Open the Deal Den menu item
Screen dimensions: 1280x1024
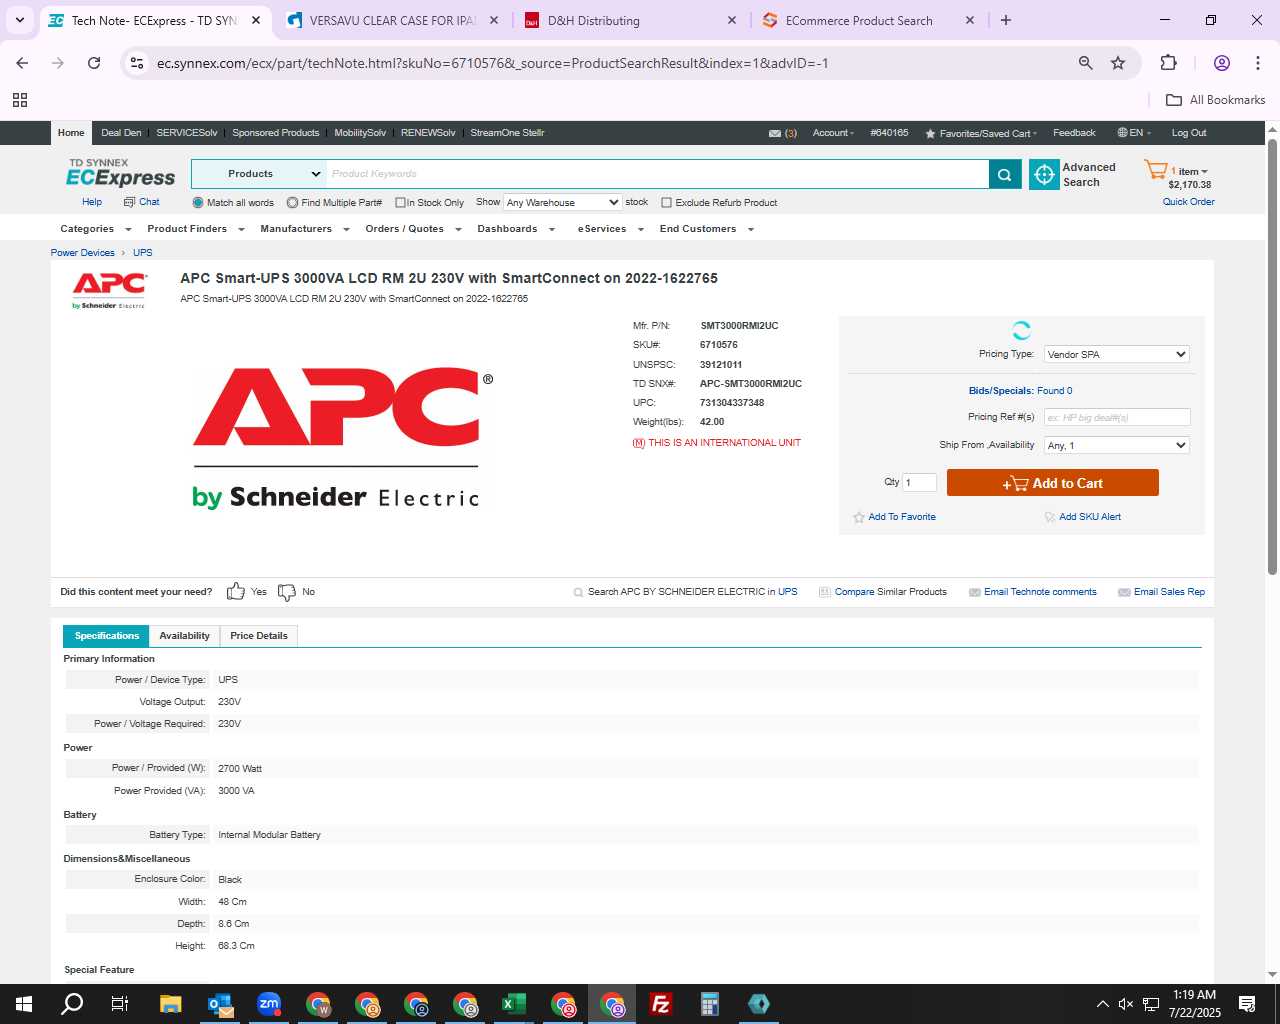pyautogui.click(x=121, y=133)
